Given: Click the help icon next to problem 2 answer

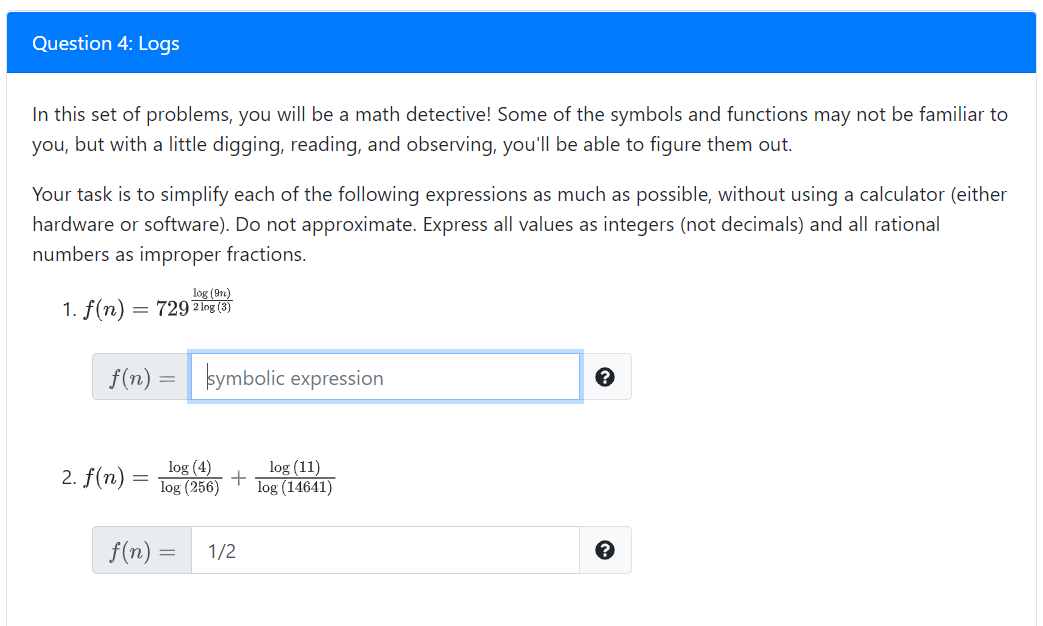Looking at the screenshot, I should (x=605, y=549).
